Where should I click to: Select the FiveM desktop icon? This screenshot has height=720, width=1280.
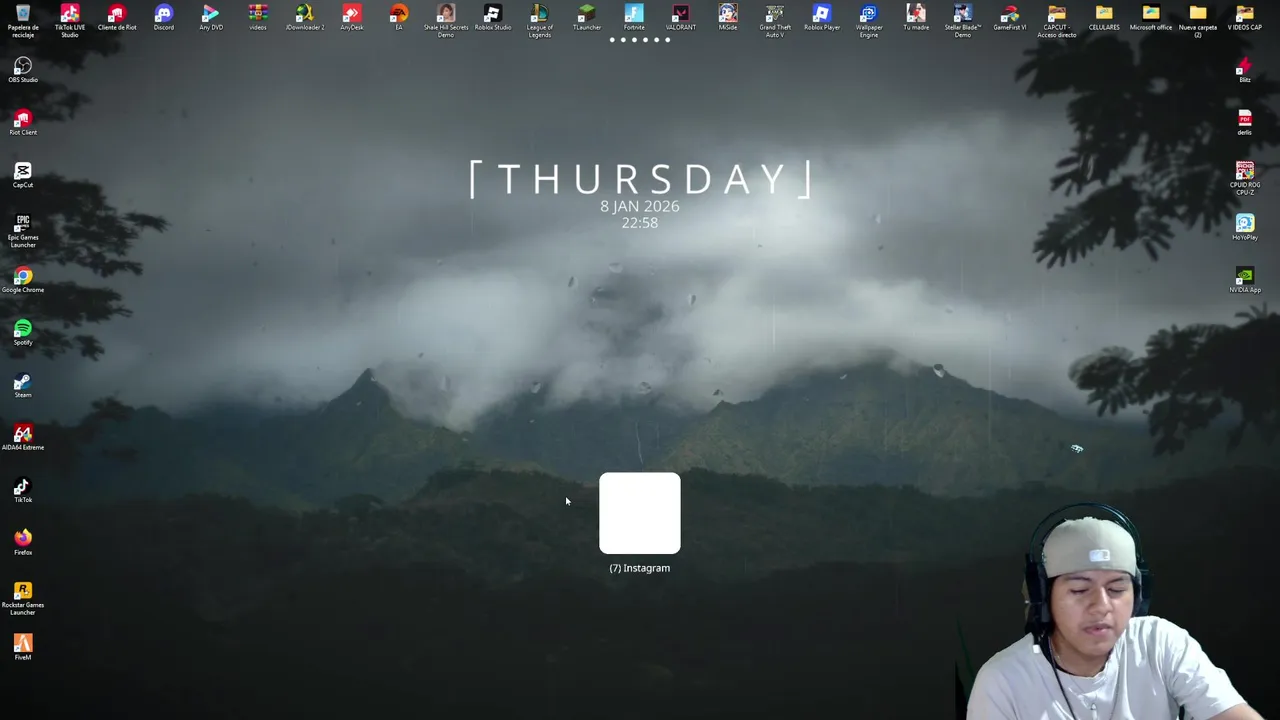(x=23, y=645)
